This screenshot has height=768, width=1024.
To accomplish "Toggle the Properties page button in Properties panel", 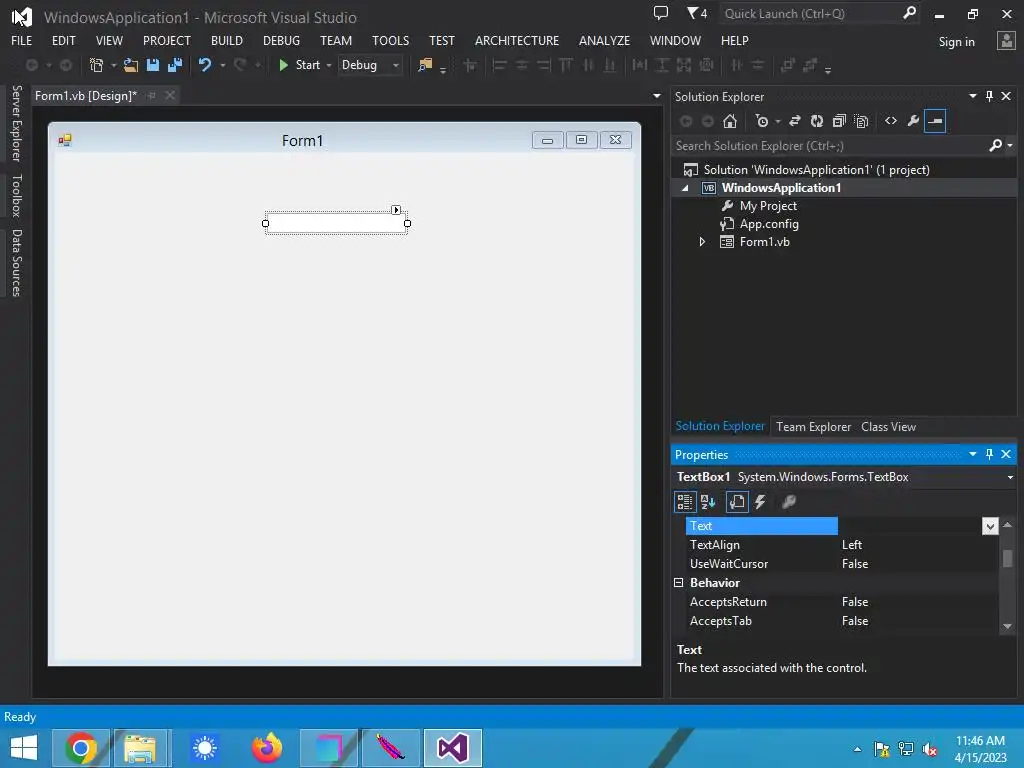I will click(737, 502).
